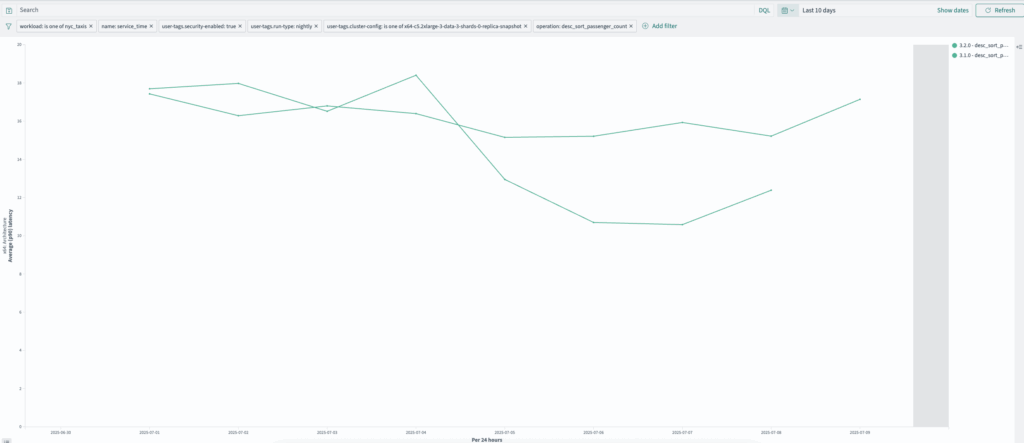The image size is (1024, 443).
Task: Focus the Search query input field
Action: tap(384, 10)
